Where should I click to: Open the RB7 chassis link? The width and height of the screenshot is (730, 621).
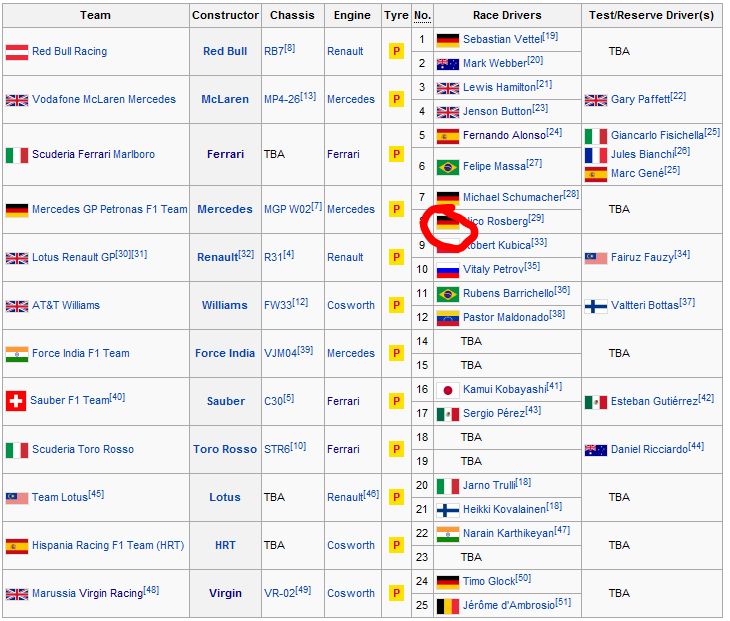click(x=273, y=51)
